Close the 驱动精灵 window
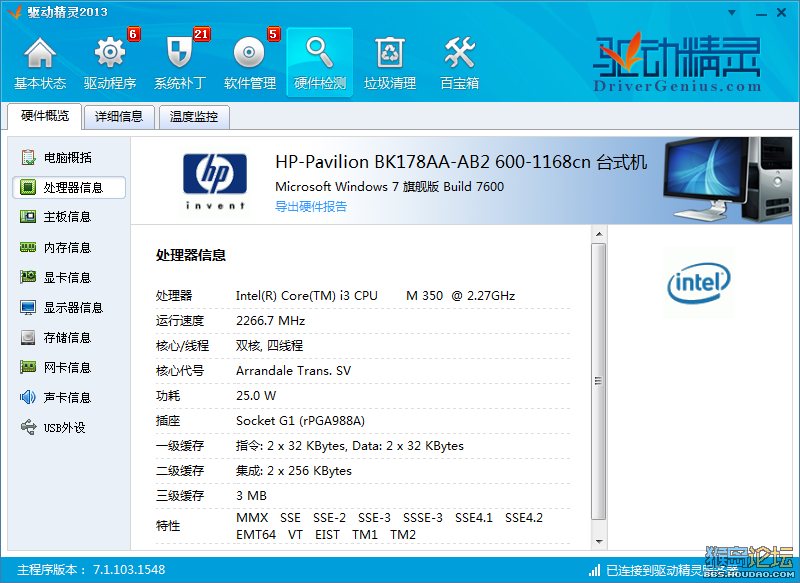The height and width of the screenshot is (583, 800). [x=781, y=13]
